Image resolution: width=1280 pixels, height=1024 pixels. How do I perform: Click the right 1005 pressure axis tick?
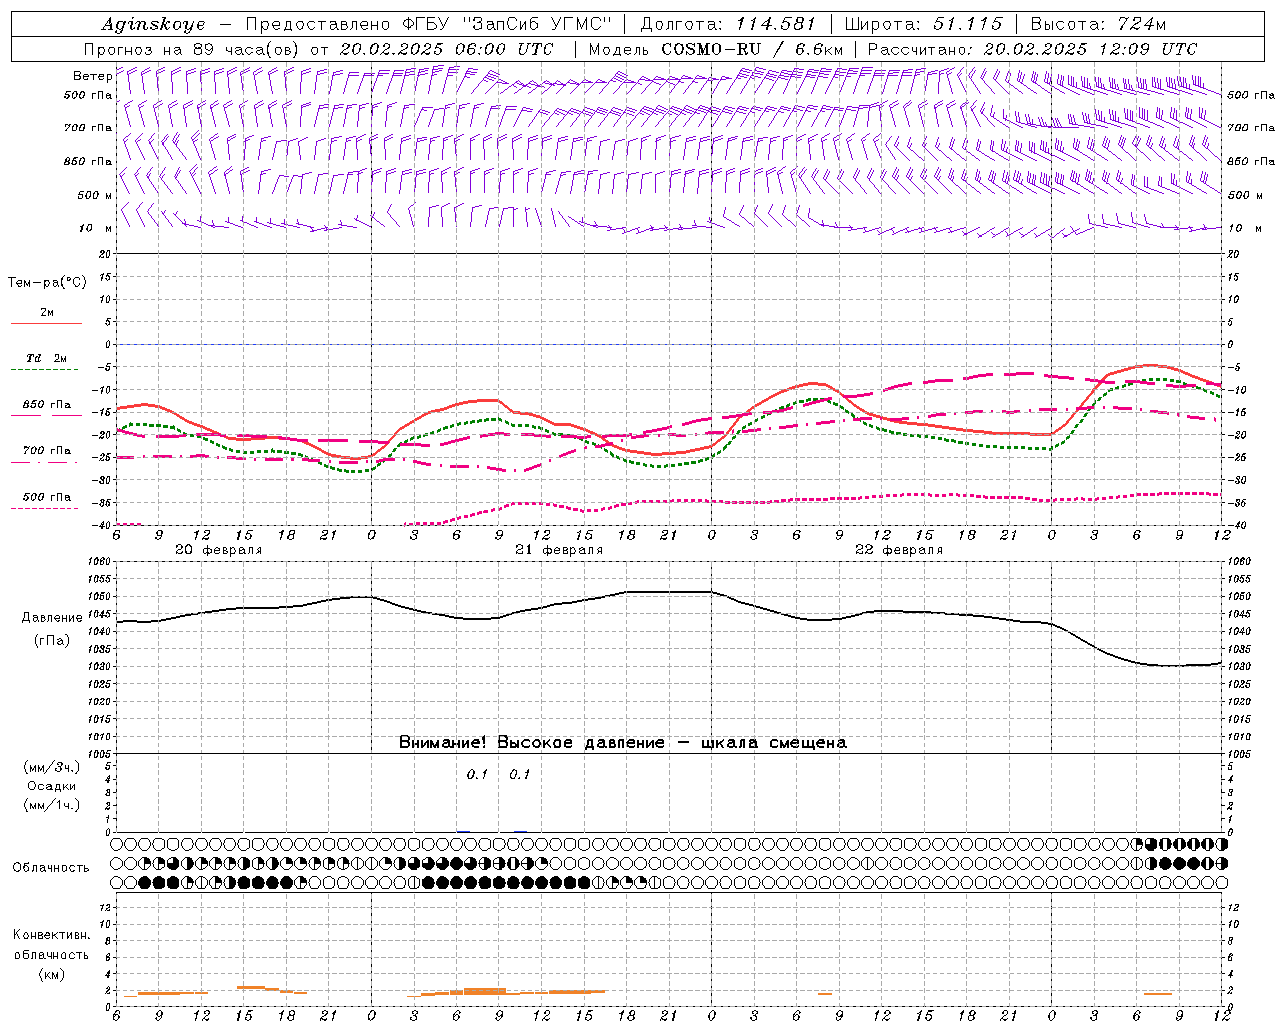pyautogui.click(x=1239, y=753)
